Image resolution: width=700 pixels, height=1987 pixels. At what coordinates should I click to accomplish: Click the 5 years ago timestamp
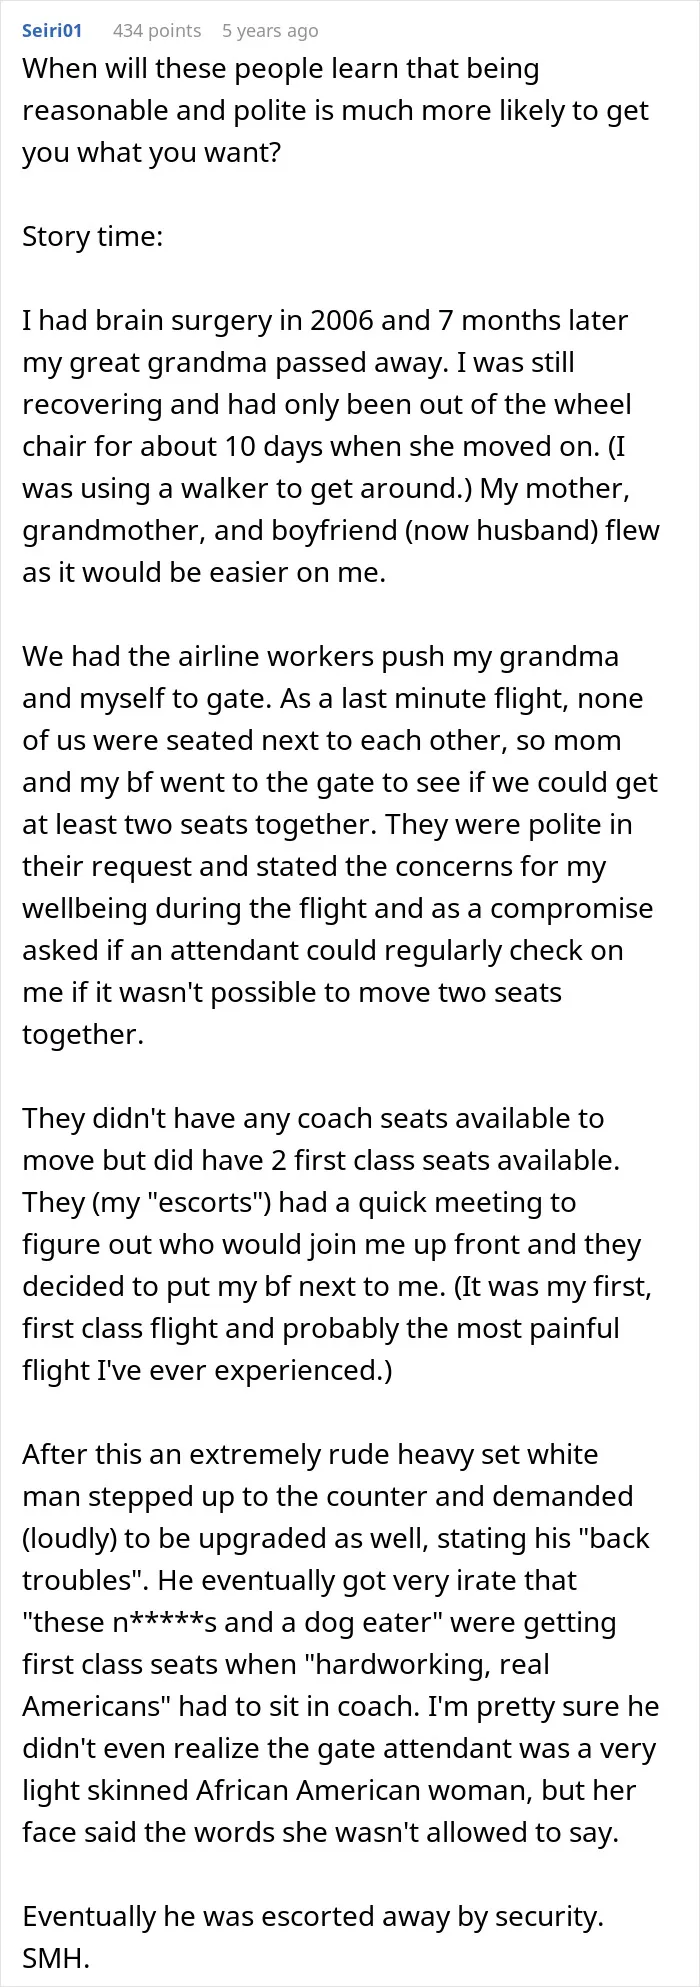270,31
